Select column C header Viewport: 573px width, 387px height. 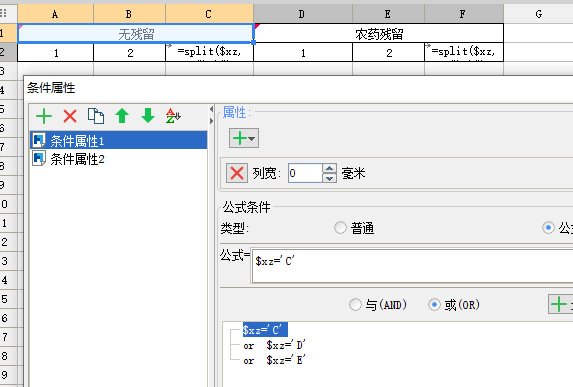click(x=209, y=14)
